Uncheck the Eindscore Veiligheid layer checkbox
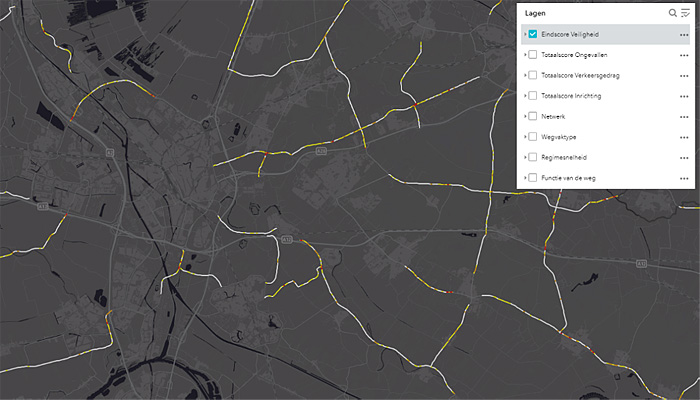700x400 pixels. click(533, 35)
